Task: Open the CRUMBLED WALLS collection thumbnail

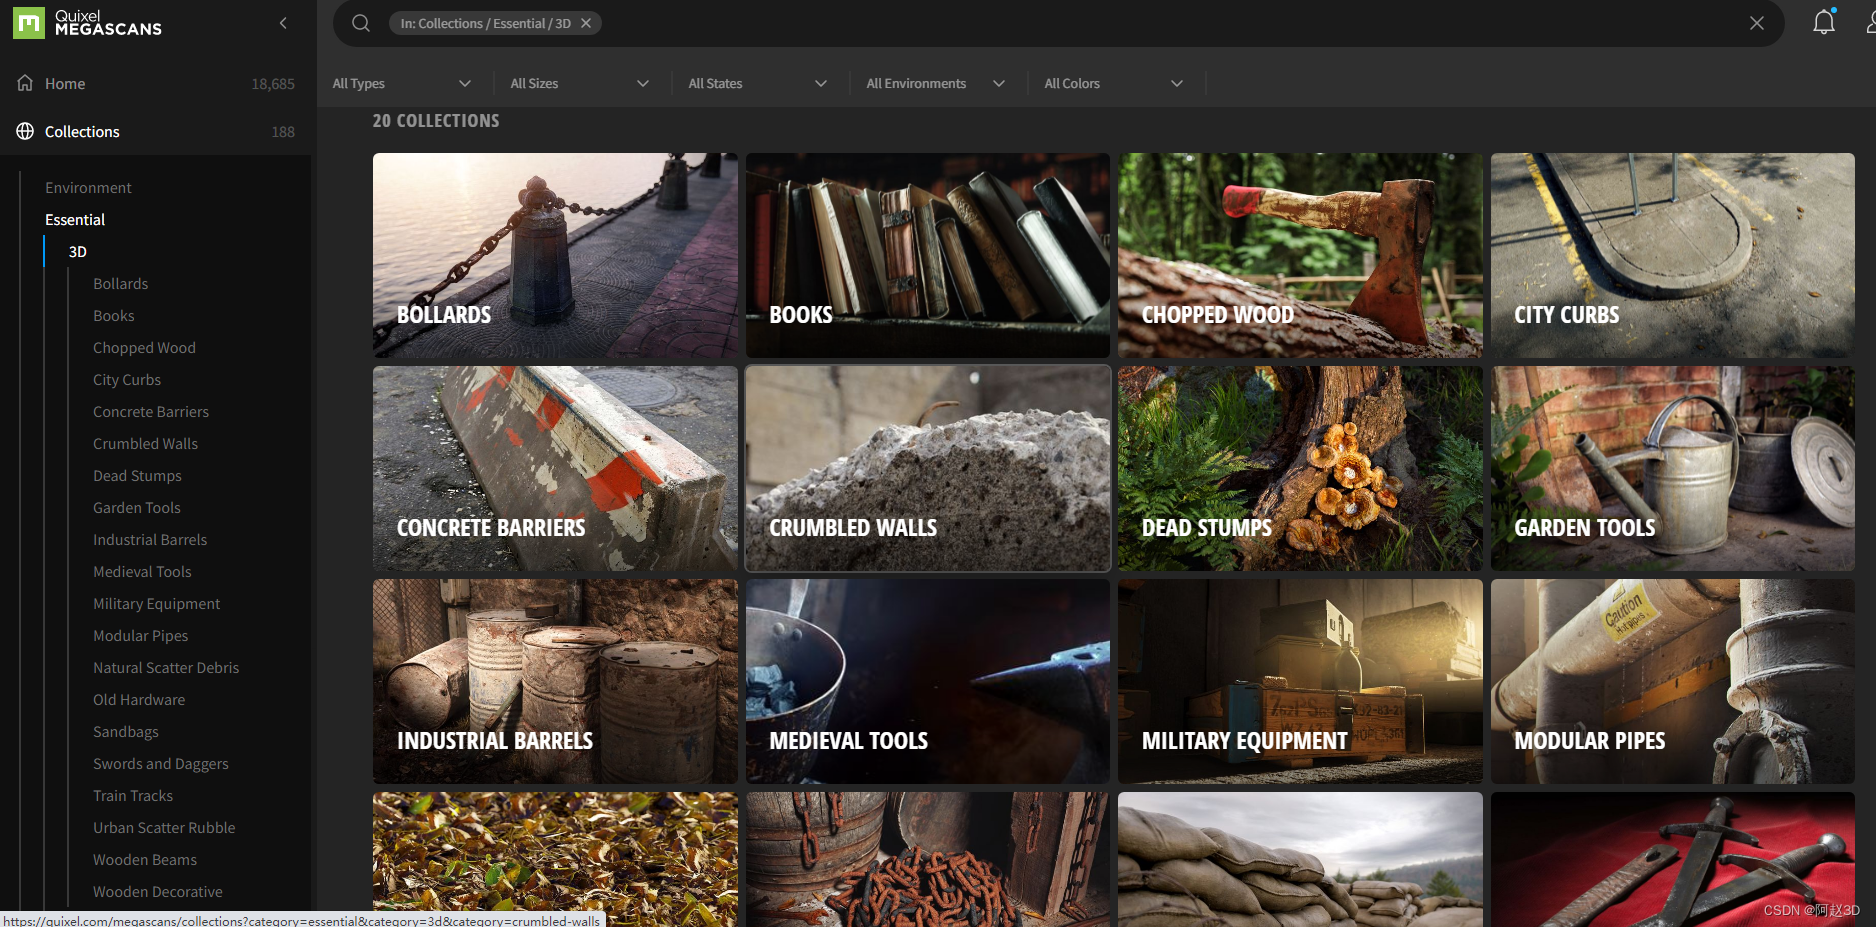Action: click(928, 468)
